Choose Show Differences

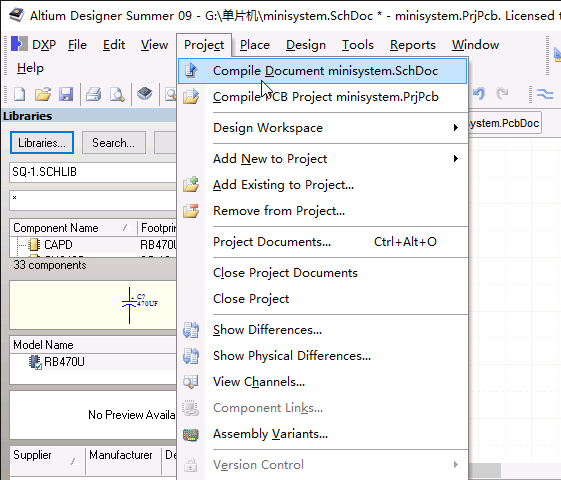click(x=322, y=330)
